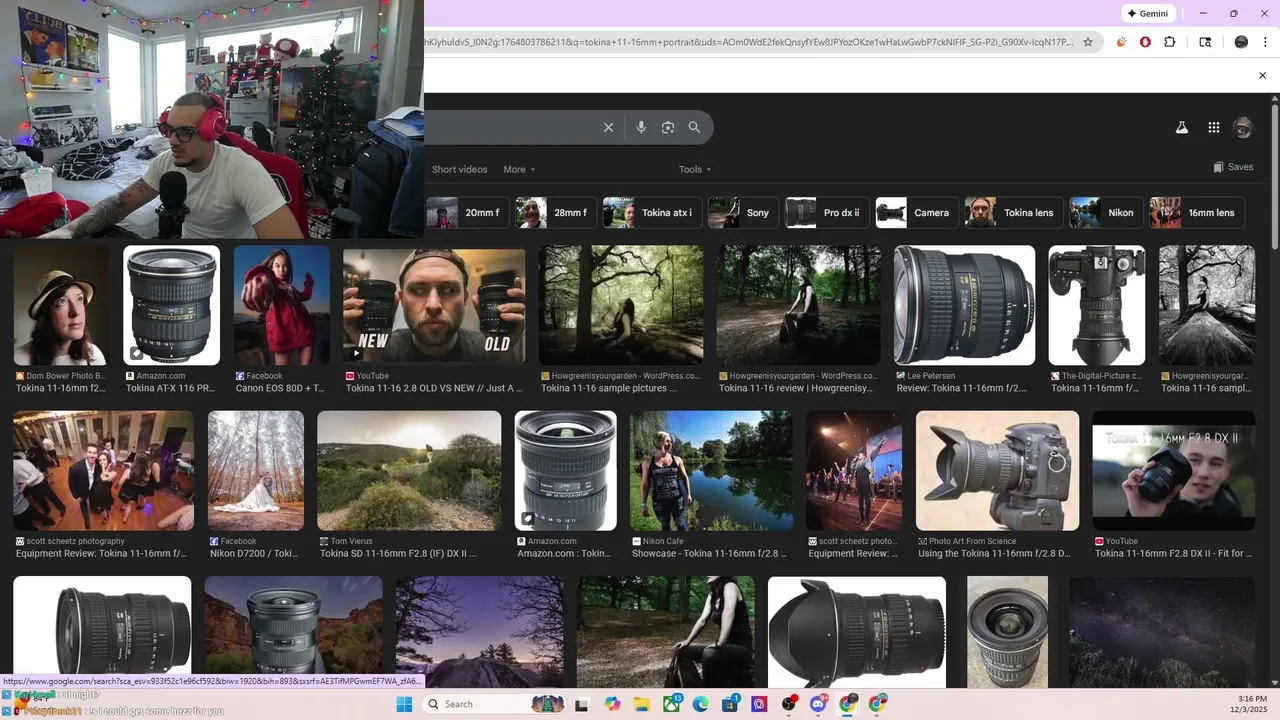This screenshot has height=720, width=1280.
Task: Open Xbox app from the taskbar
Action: 671,704
